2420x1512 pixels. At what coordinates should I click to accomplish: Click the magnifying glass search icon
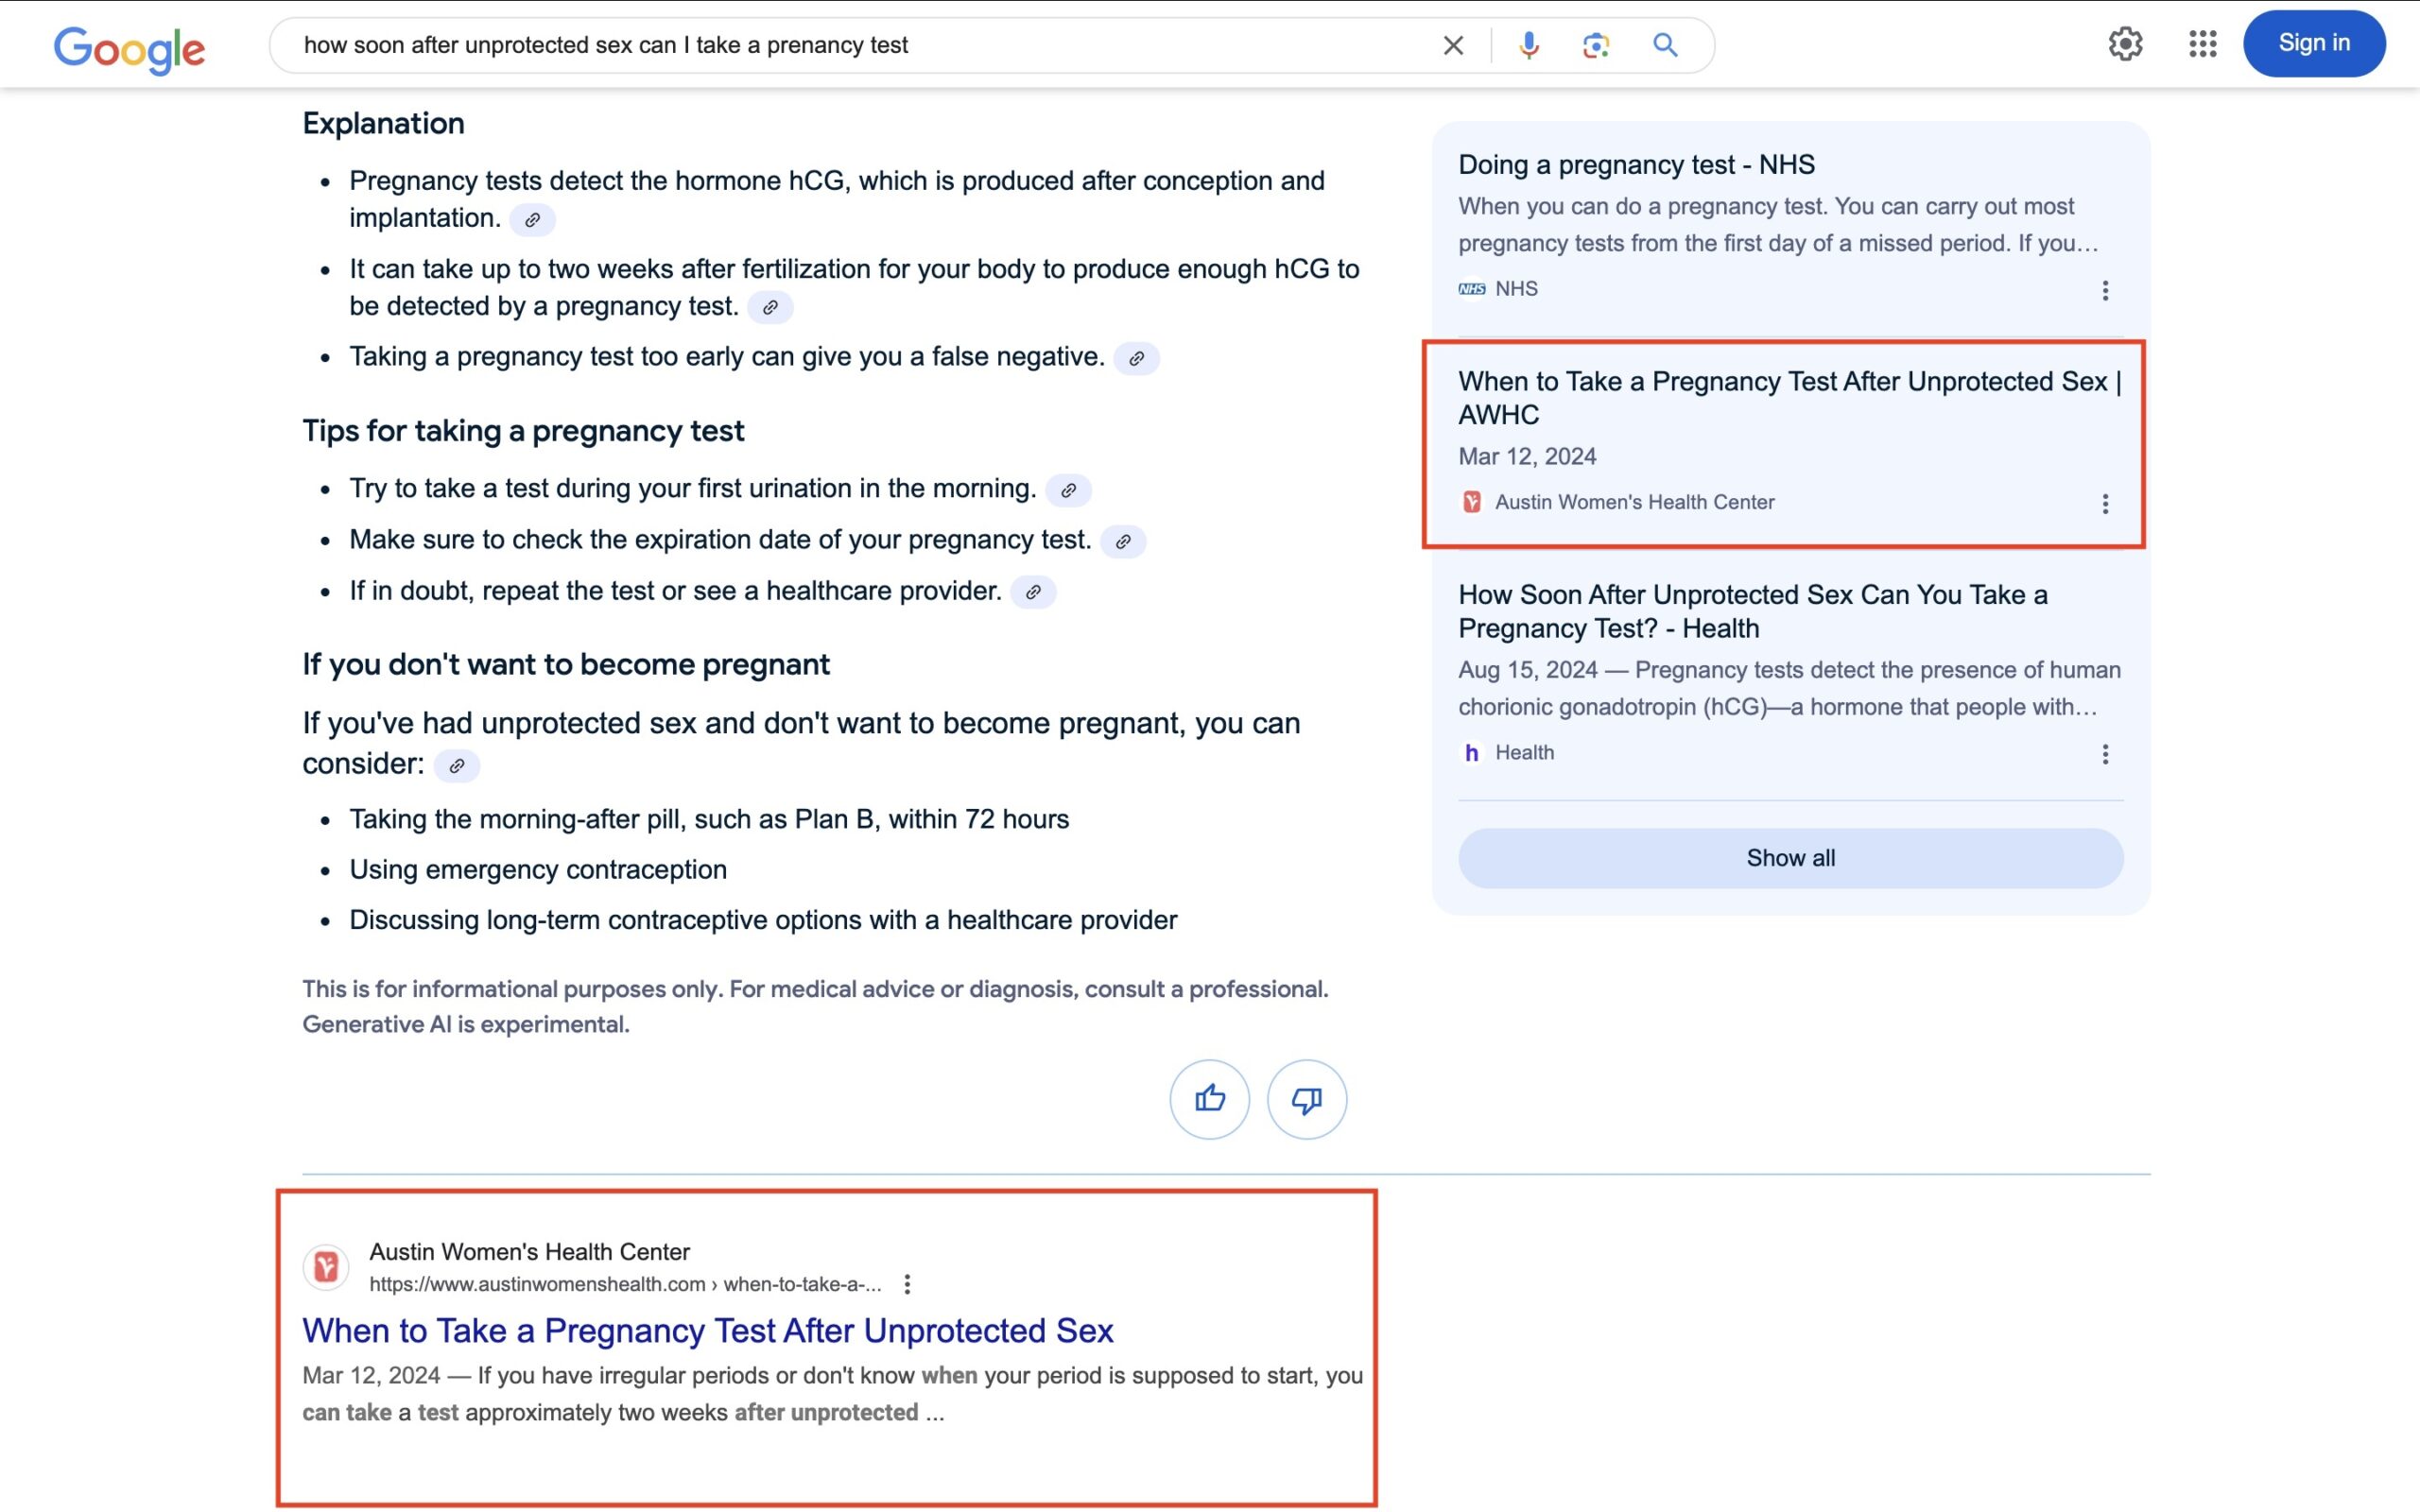[x=1664, y=43]
